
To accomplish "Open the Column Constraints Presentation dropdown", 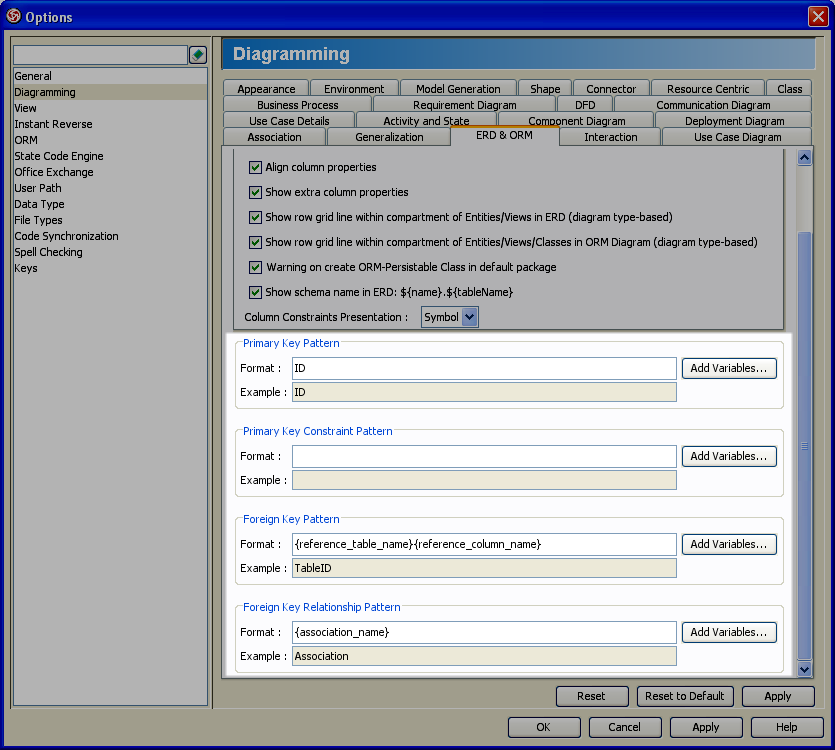I will click(x=466, y=316).
